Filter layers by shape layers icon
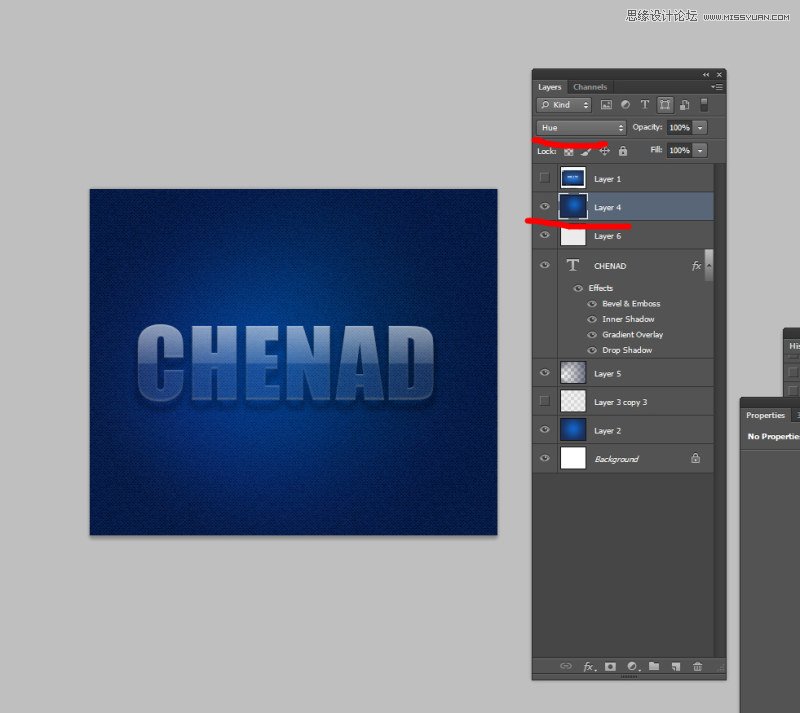This screenshot has width=800, height=713. tap(665, 105)
